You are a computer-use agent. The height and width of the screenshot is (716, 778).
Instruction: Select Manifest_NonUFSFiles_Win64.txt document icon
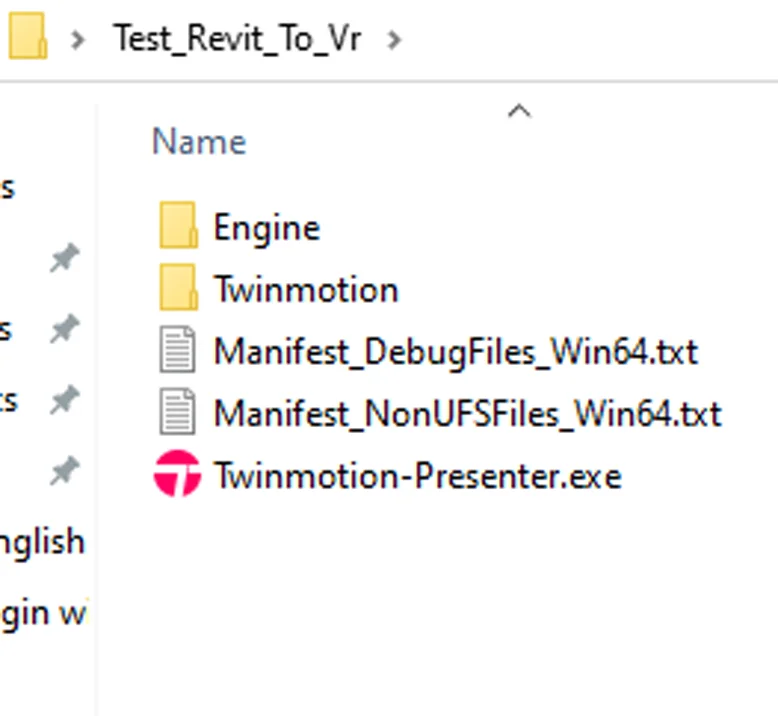[x=177, y=411]
